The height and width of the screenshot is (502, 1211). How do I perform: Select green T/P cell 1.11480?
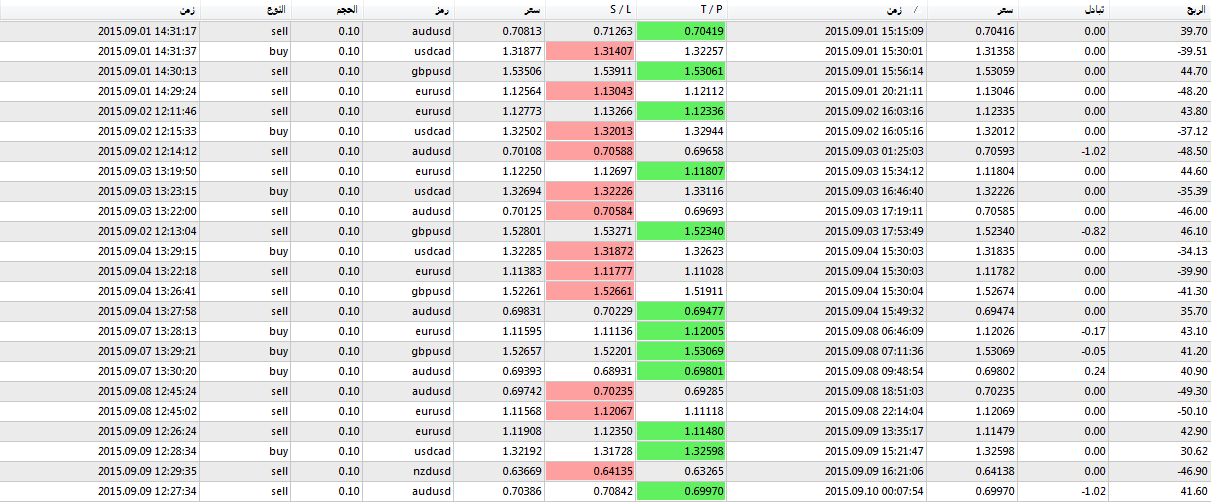(681, 431)
